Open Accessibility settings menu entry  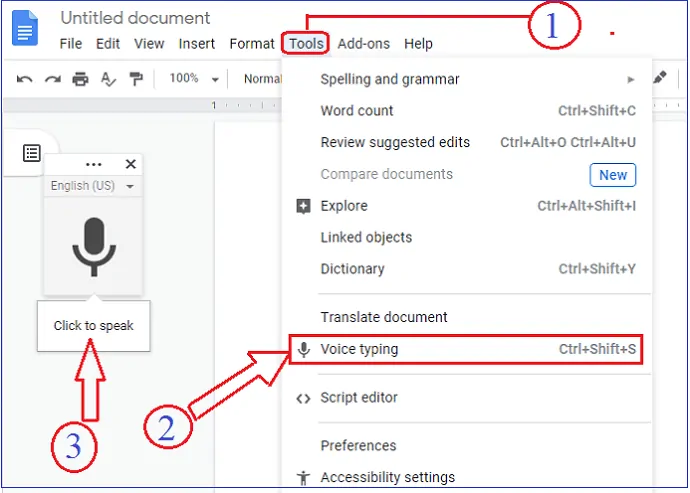coord(387,477)
